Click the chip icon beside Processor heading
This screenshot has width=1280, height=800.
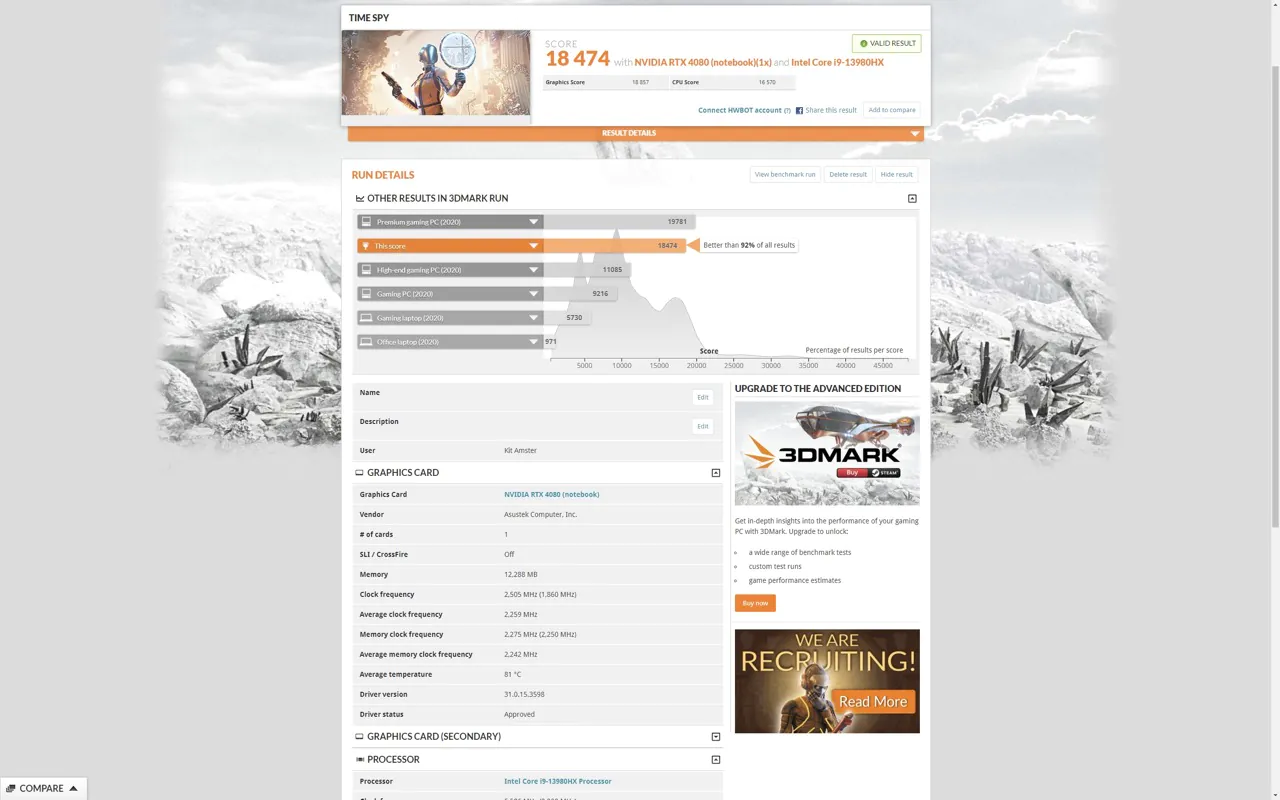[359, 760]
